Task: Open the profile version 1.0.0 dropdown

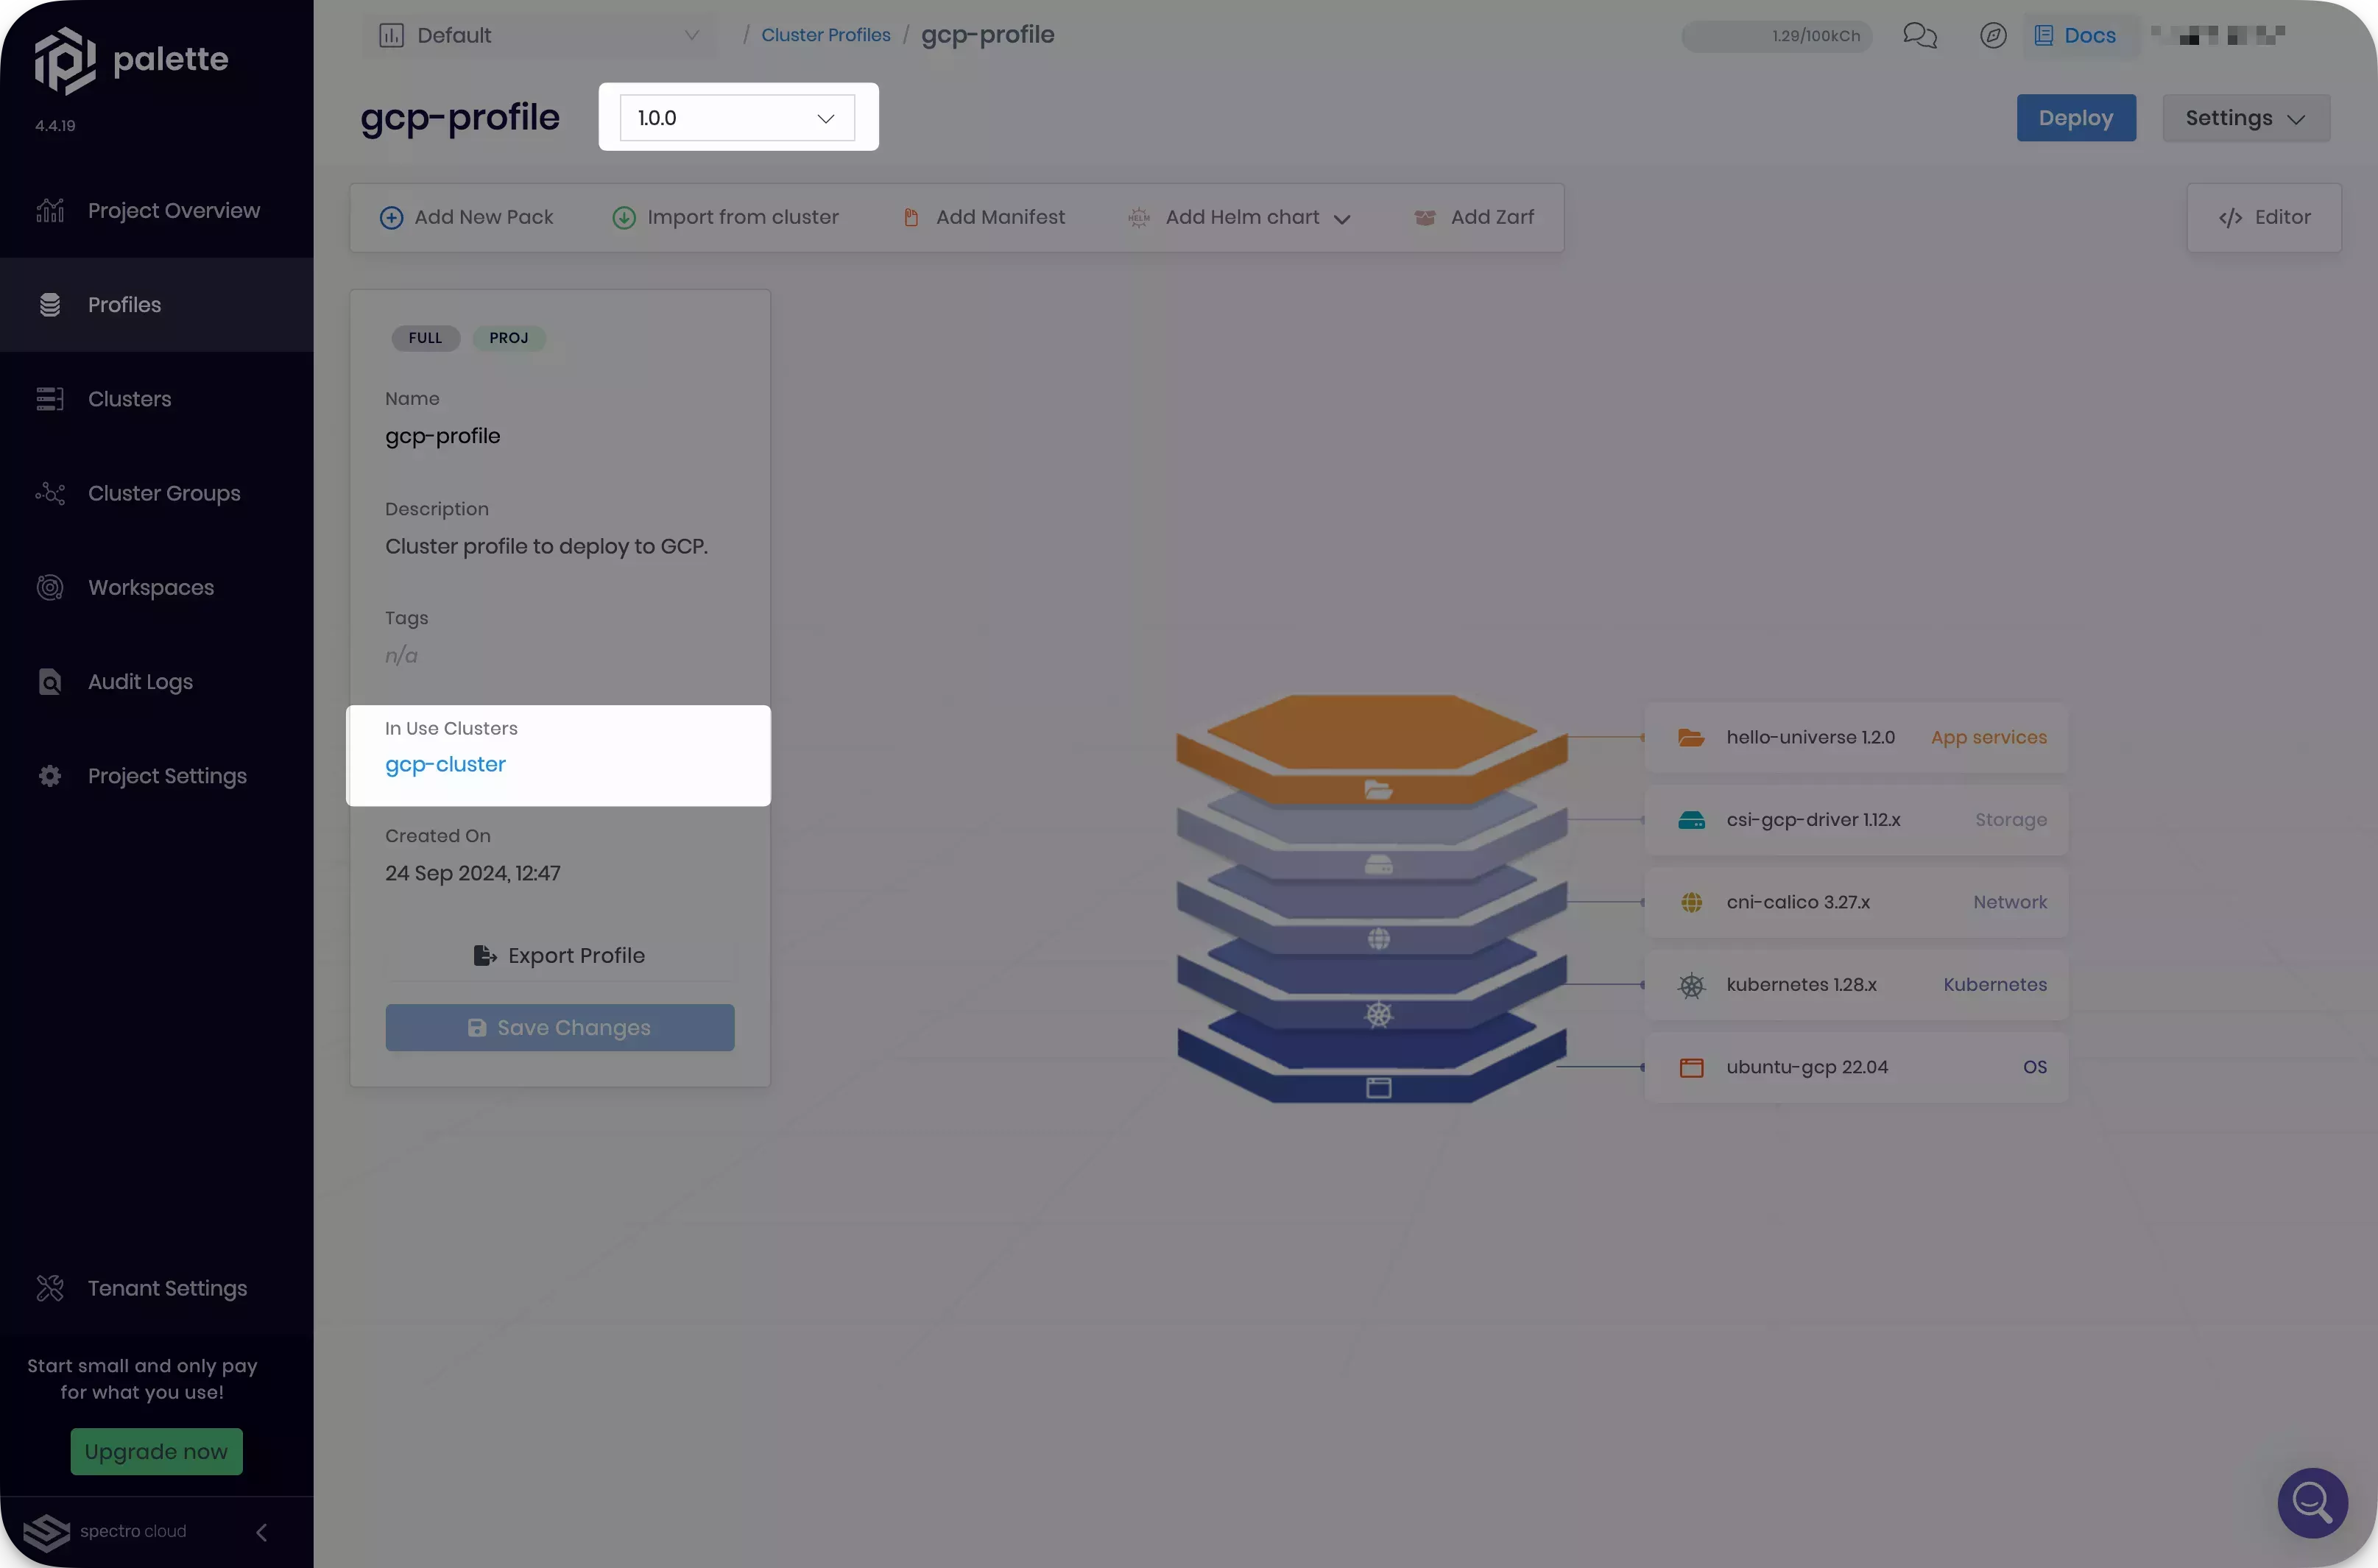Action: pyautogui.click(x=737, y=117)
